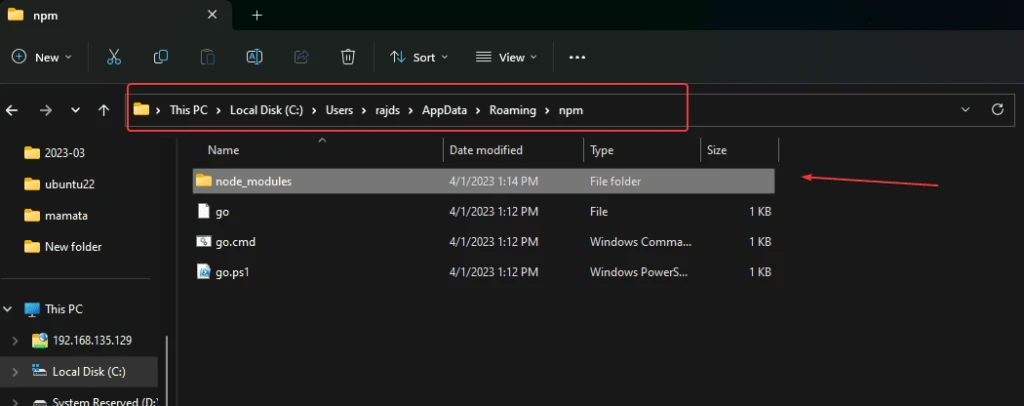Navigate to AppData breadcrumb
Screen dimensions: 1024x406
pyautogui.click(x=444, y=110)
